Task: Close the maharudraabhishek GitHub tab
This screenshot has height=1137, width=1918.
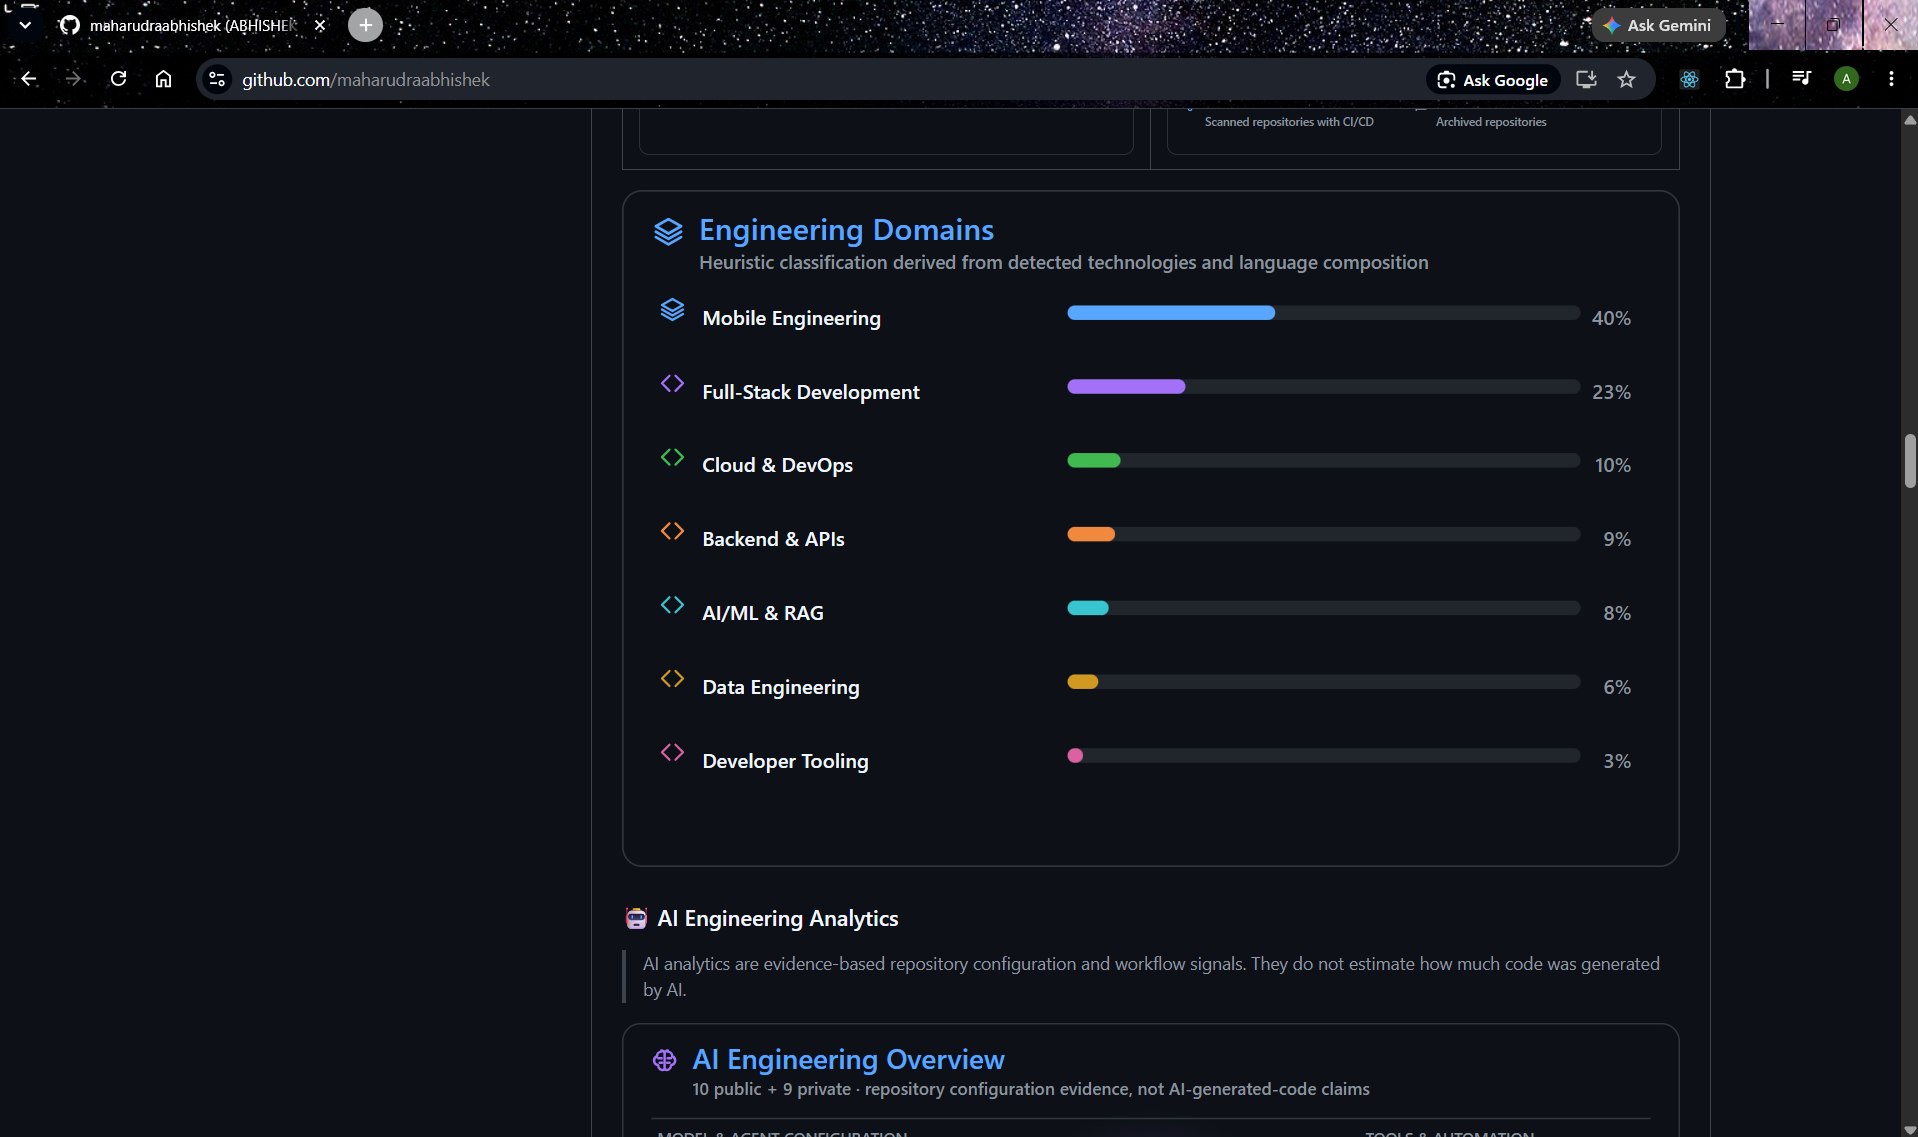Action: 320,25
